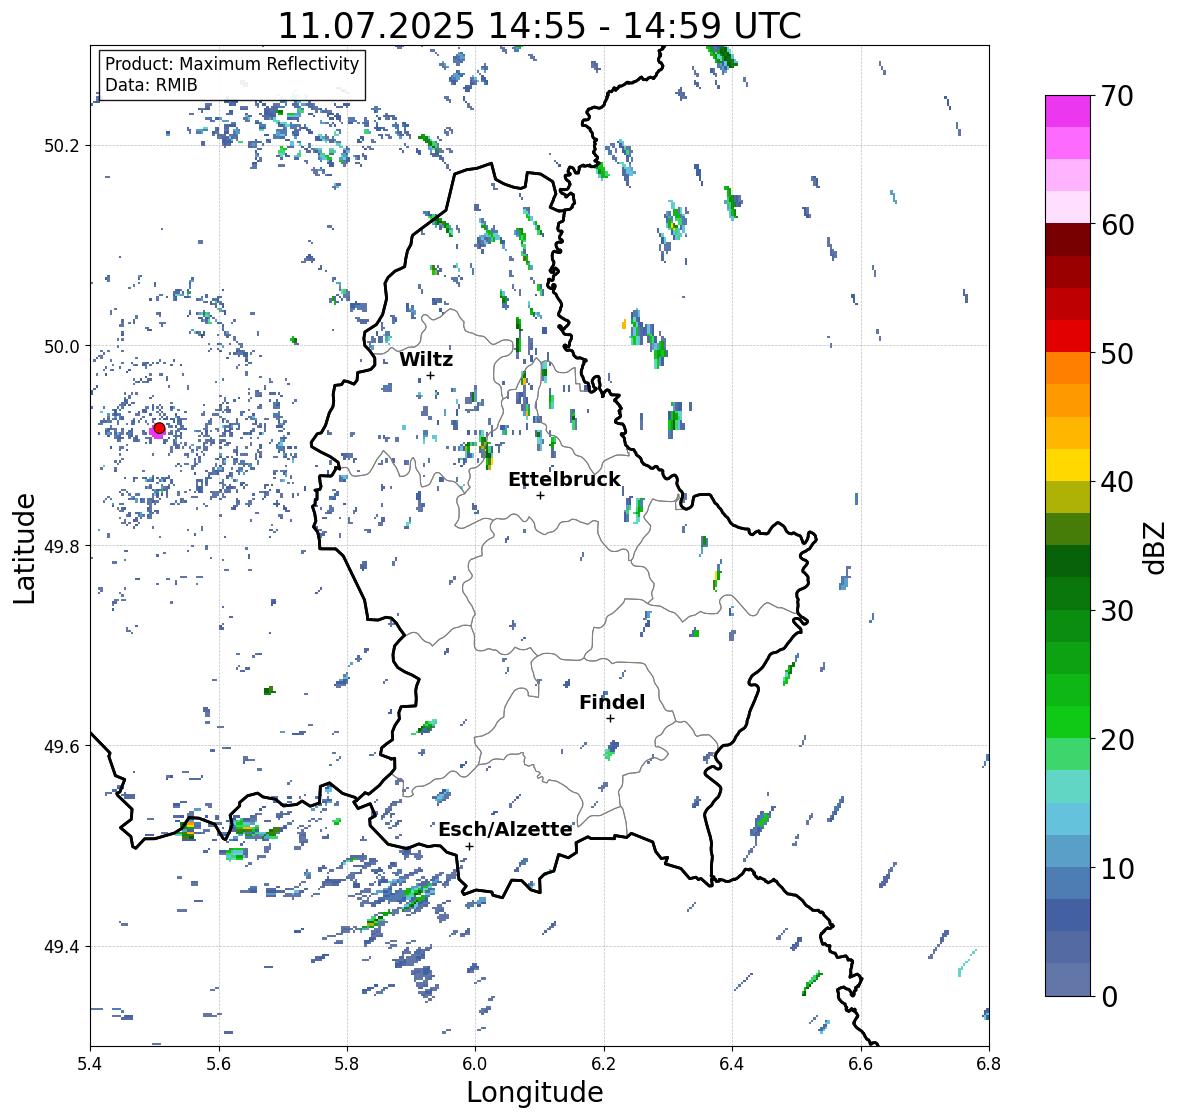Click the 'Data: RMIB' legend text

[151, 85]
